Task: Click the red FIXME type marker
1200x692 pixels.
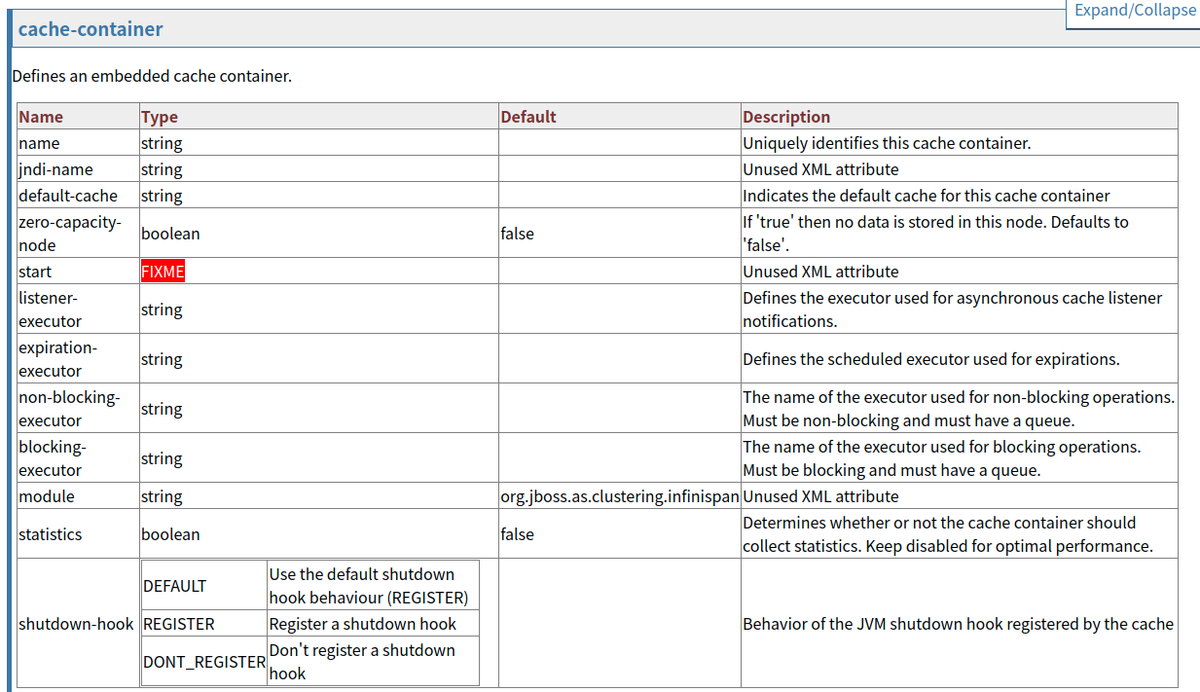Action: pyautogui.click(x=163, y=272)
